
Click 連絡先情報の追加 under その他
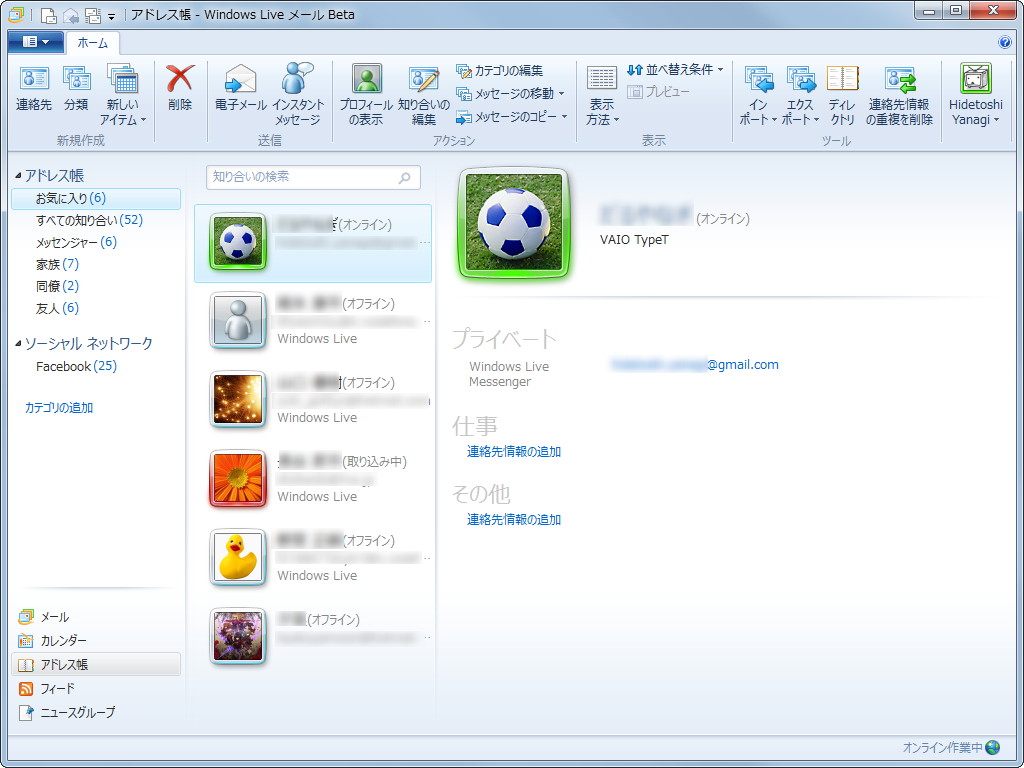click(514, 520)
